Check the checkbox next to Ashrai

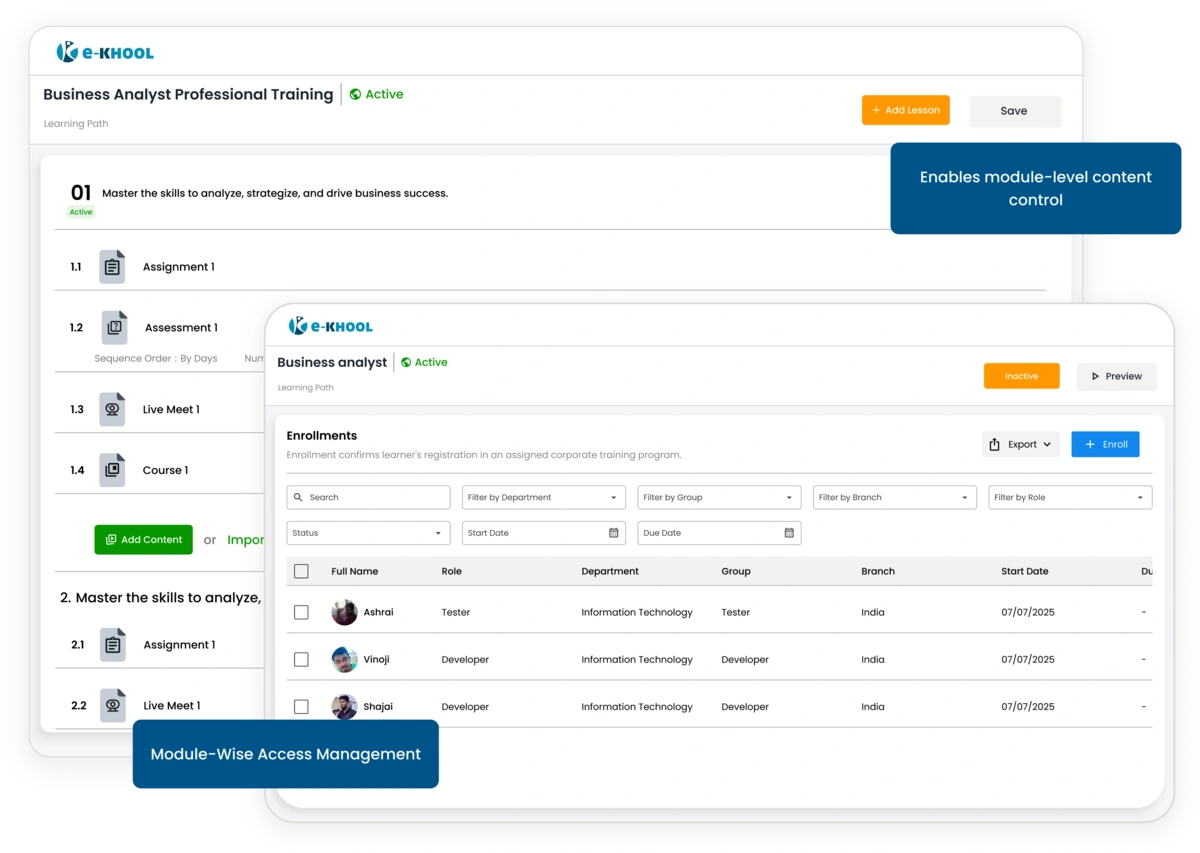click(301, 611)
